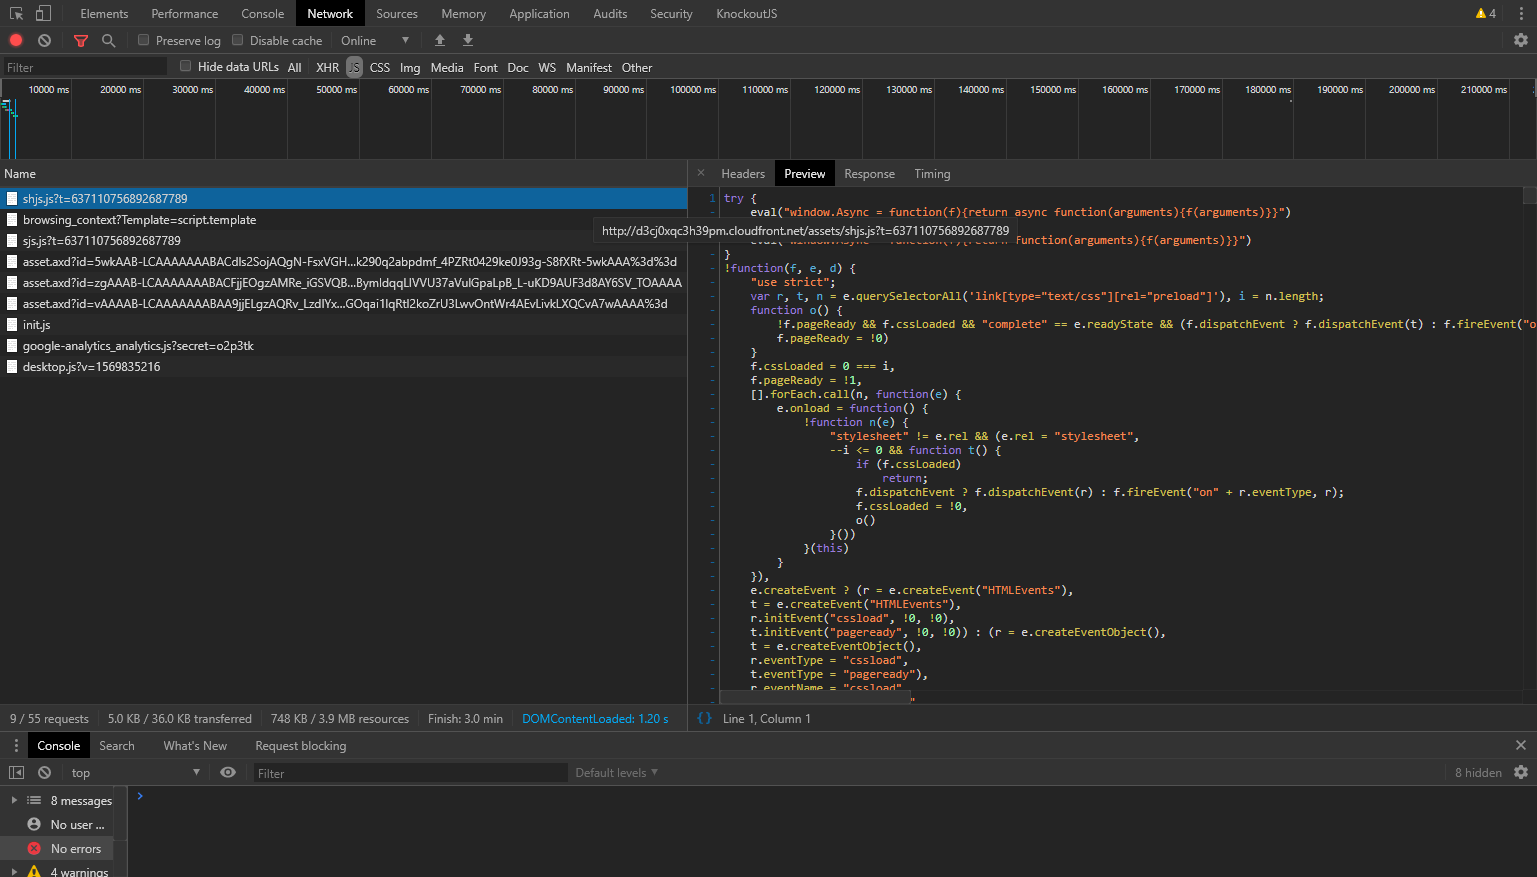Click the 8 hidden messages label
The width and height of the screenshot is (1537, 877).
click(x=1478, y=772)
